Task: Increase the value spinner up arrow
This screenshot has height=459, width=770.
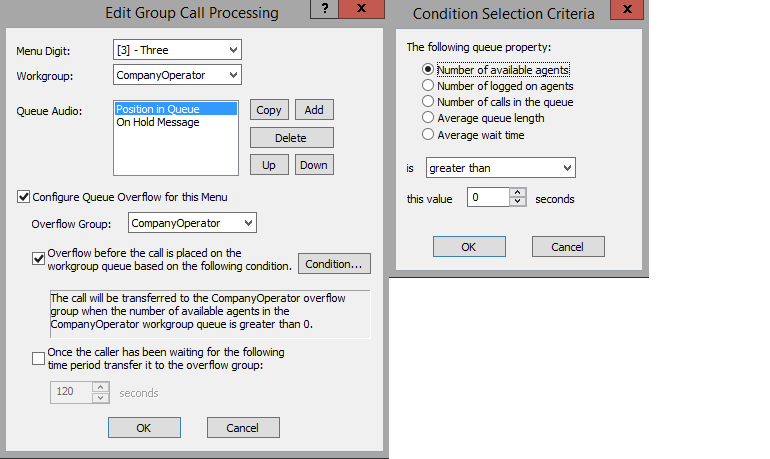Action: (518, 193)
